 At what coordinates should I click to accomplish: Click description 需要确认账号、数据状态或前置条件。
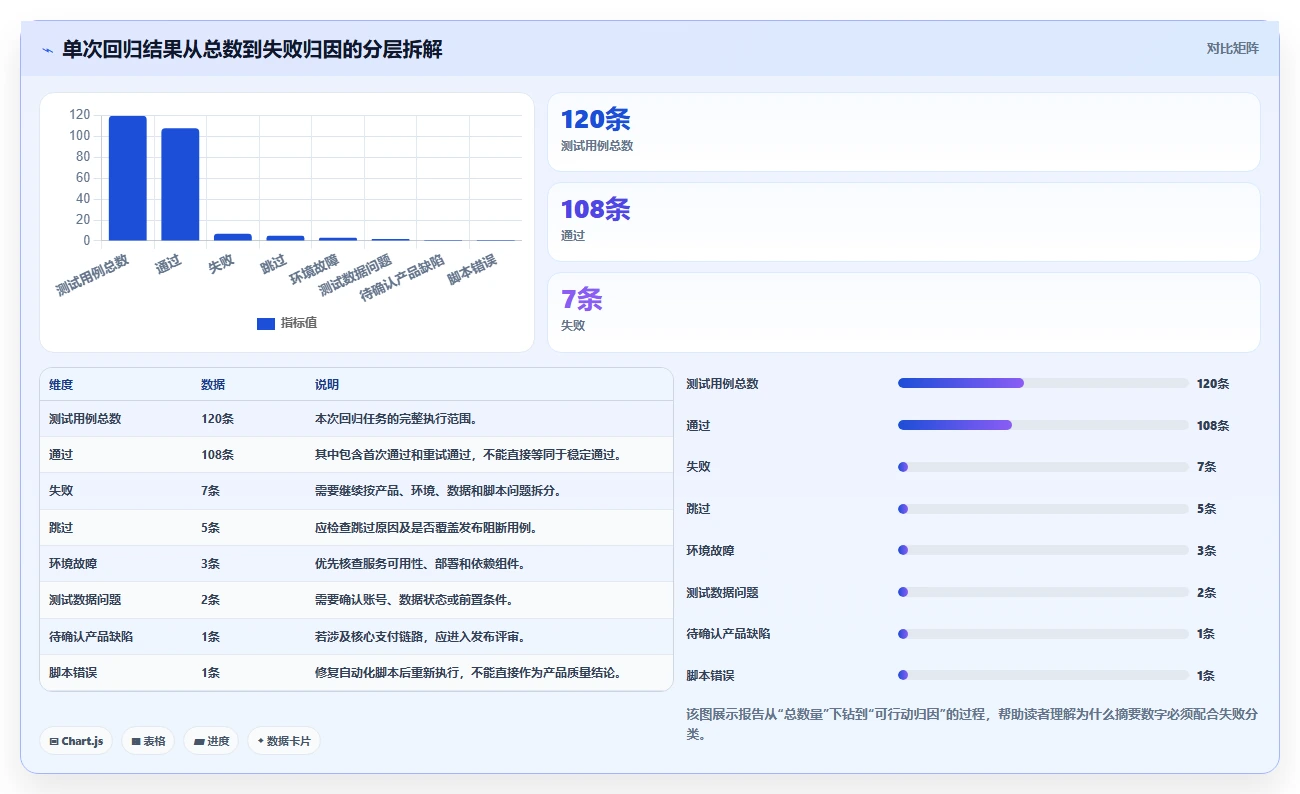[415, 600]
